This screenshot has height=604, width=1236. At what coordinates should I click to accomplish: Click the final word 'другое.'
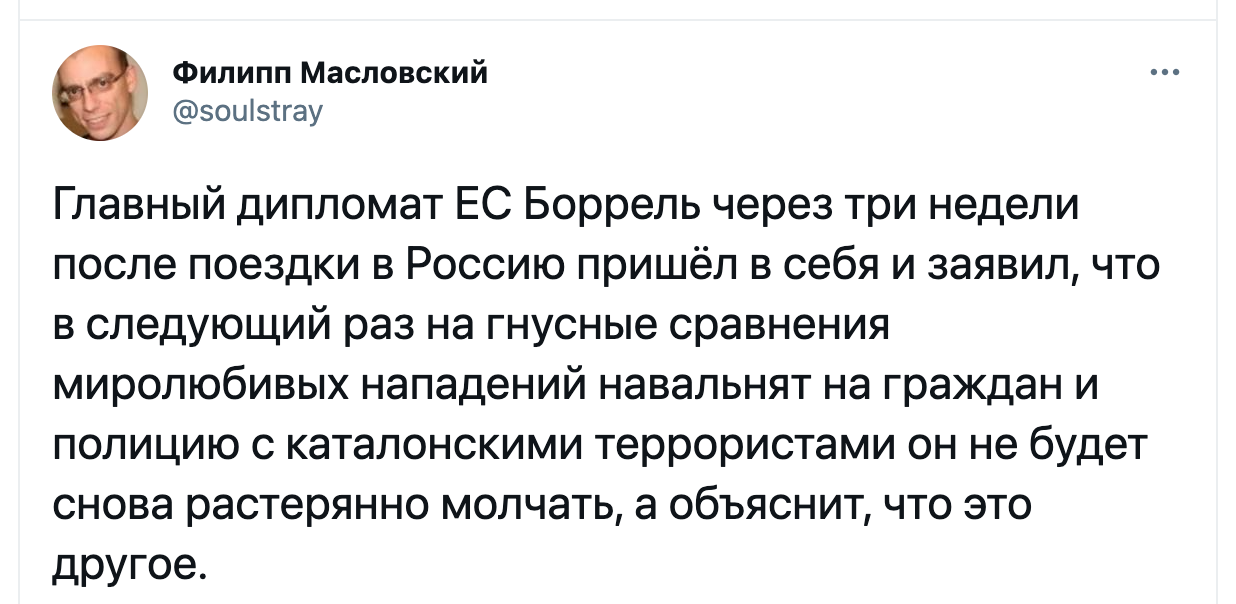point(130,565)
